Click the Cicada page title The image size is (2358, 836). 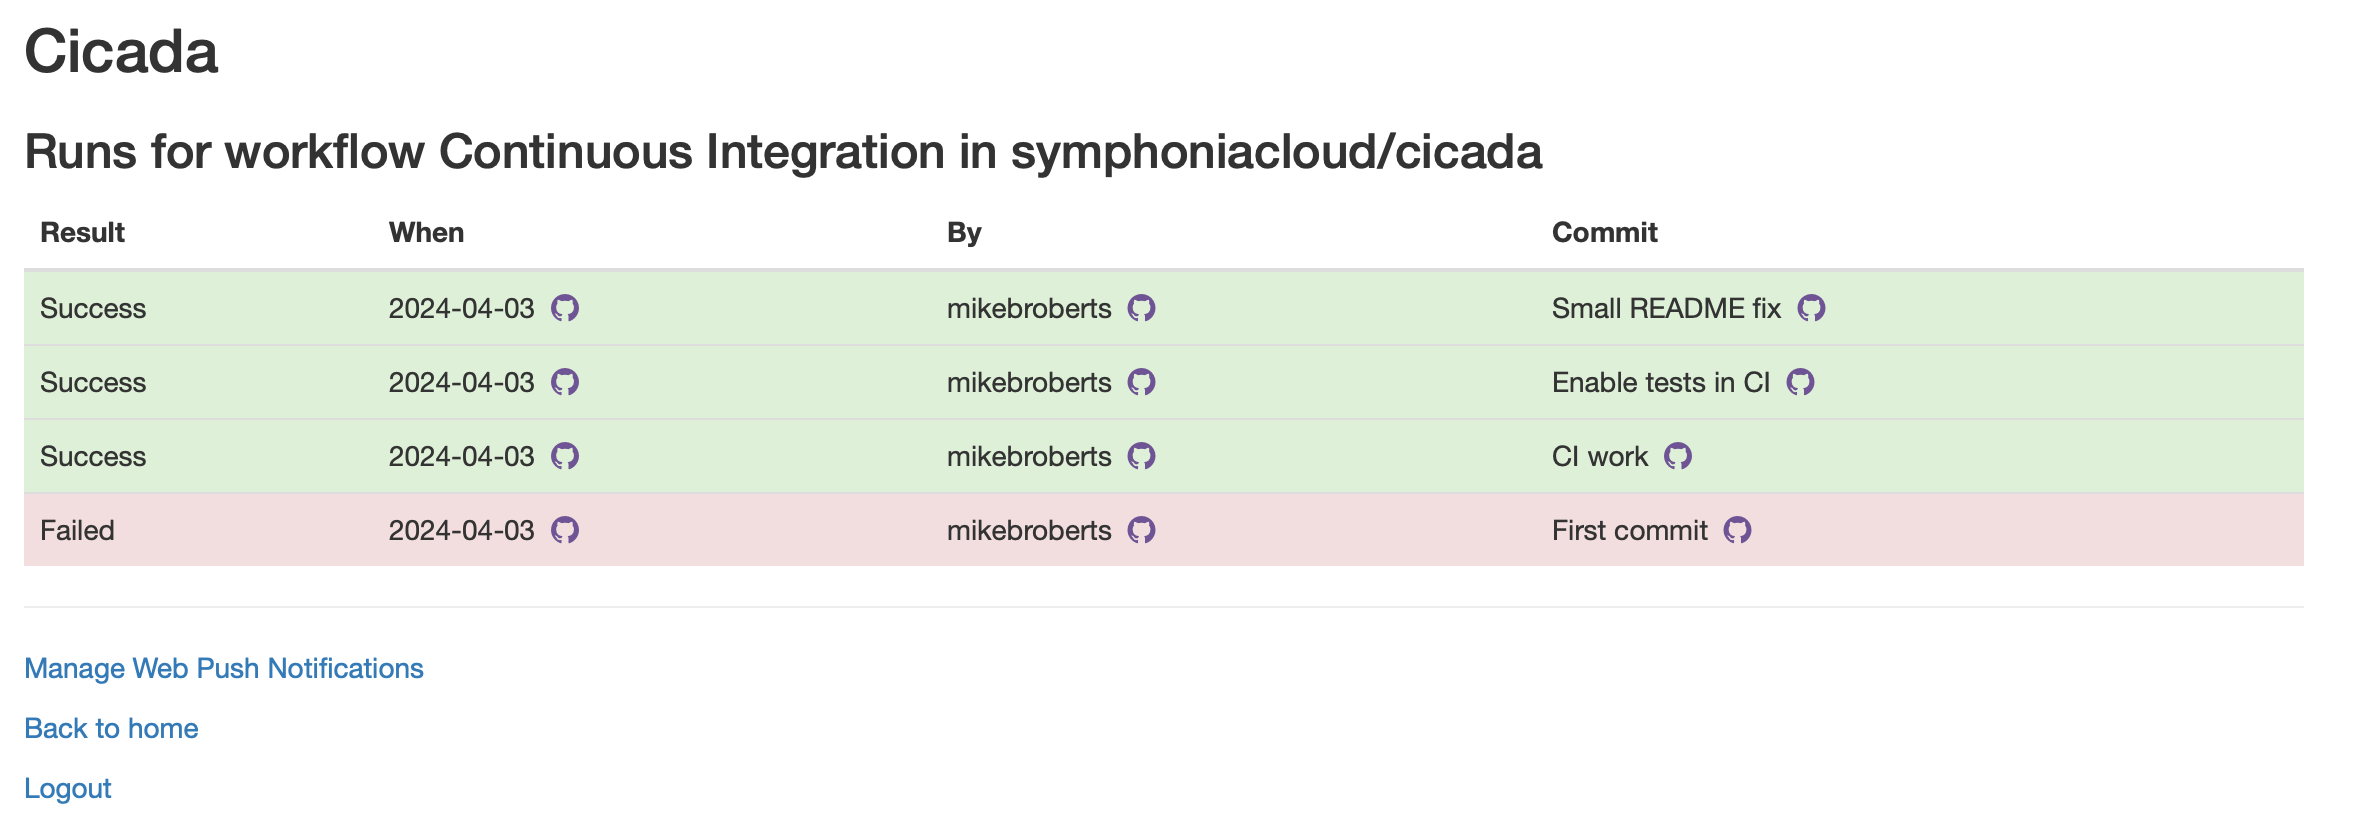[x=121, y=51]
